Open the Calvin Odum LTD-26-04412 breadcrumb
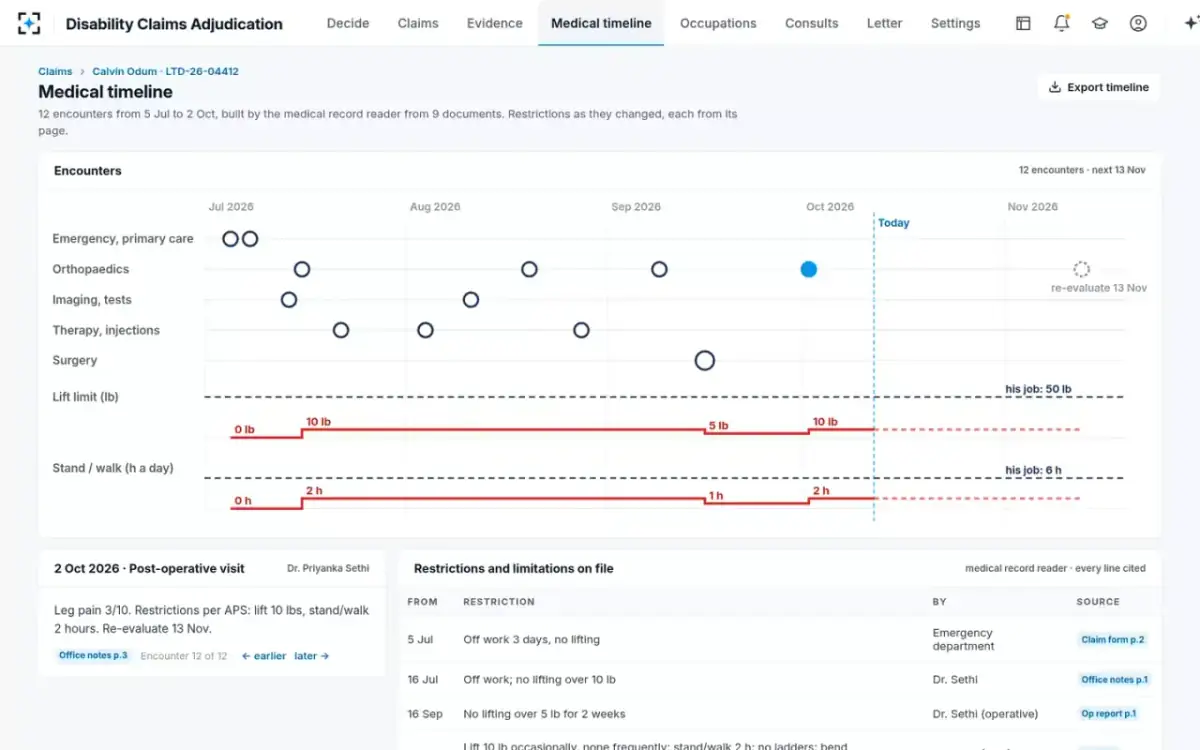The image size is (1200, 750). tap(165, 72)
